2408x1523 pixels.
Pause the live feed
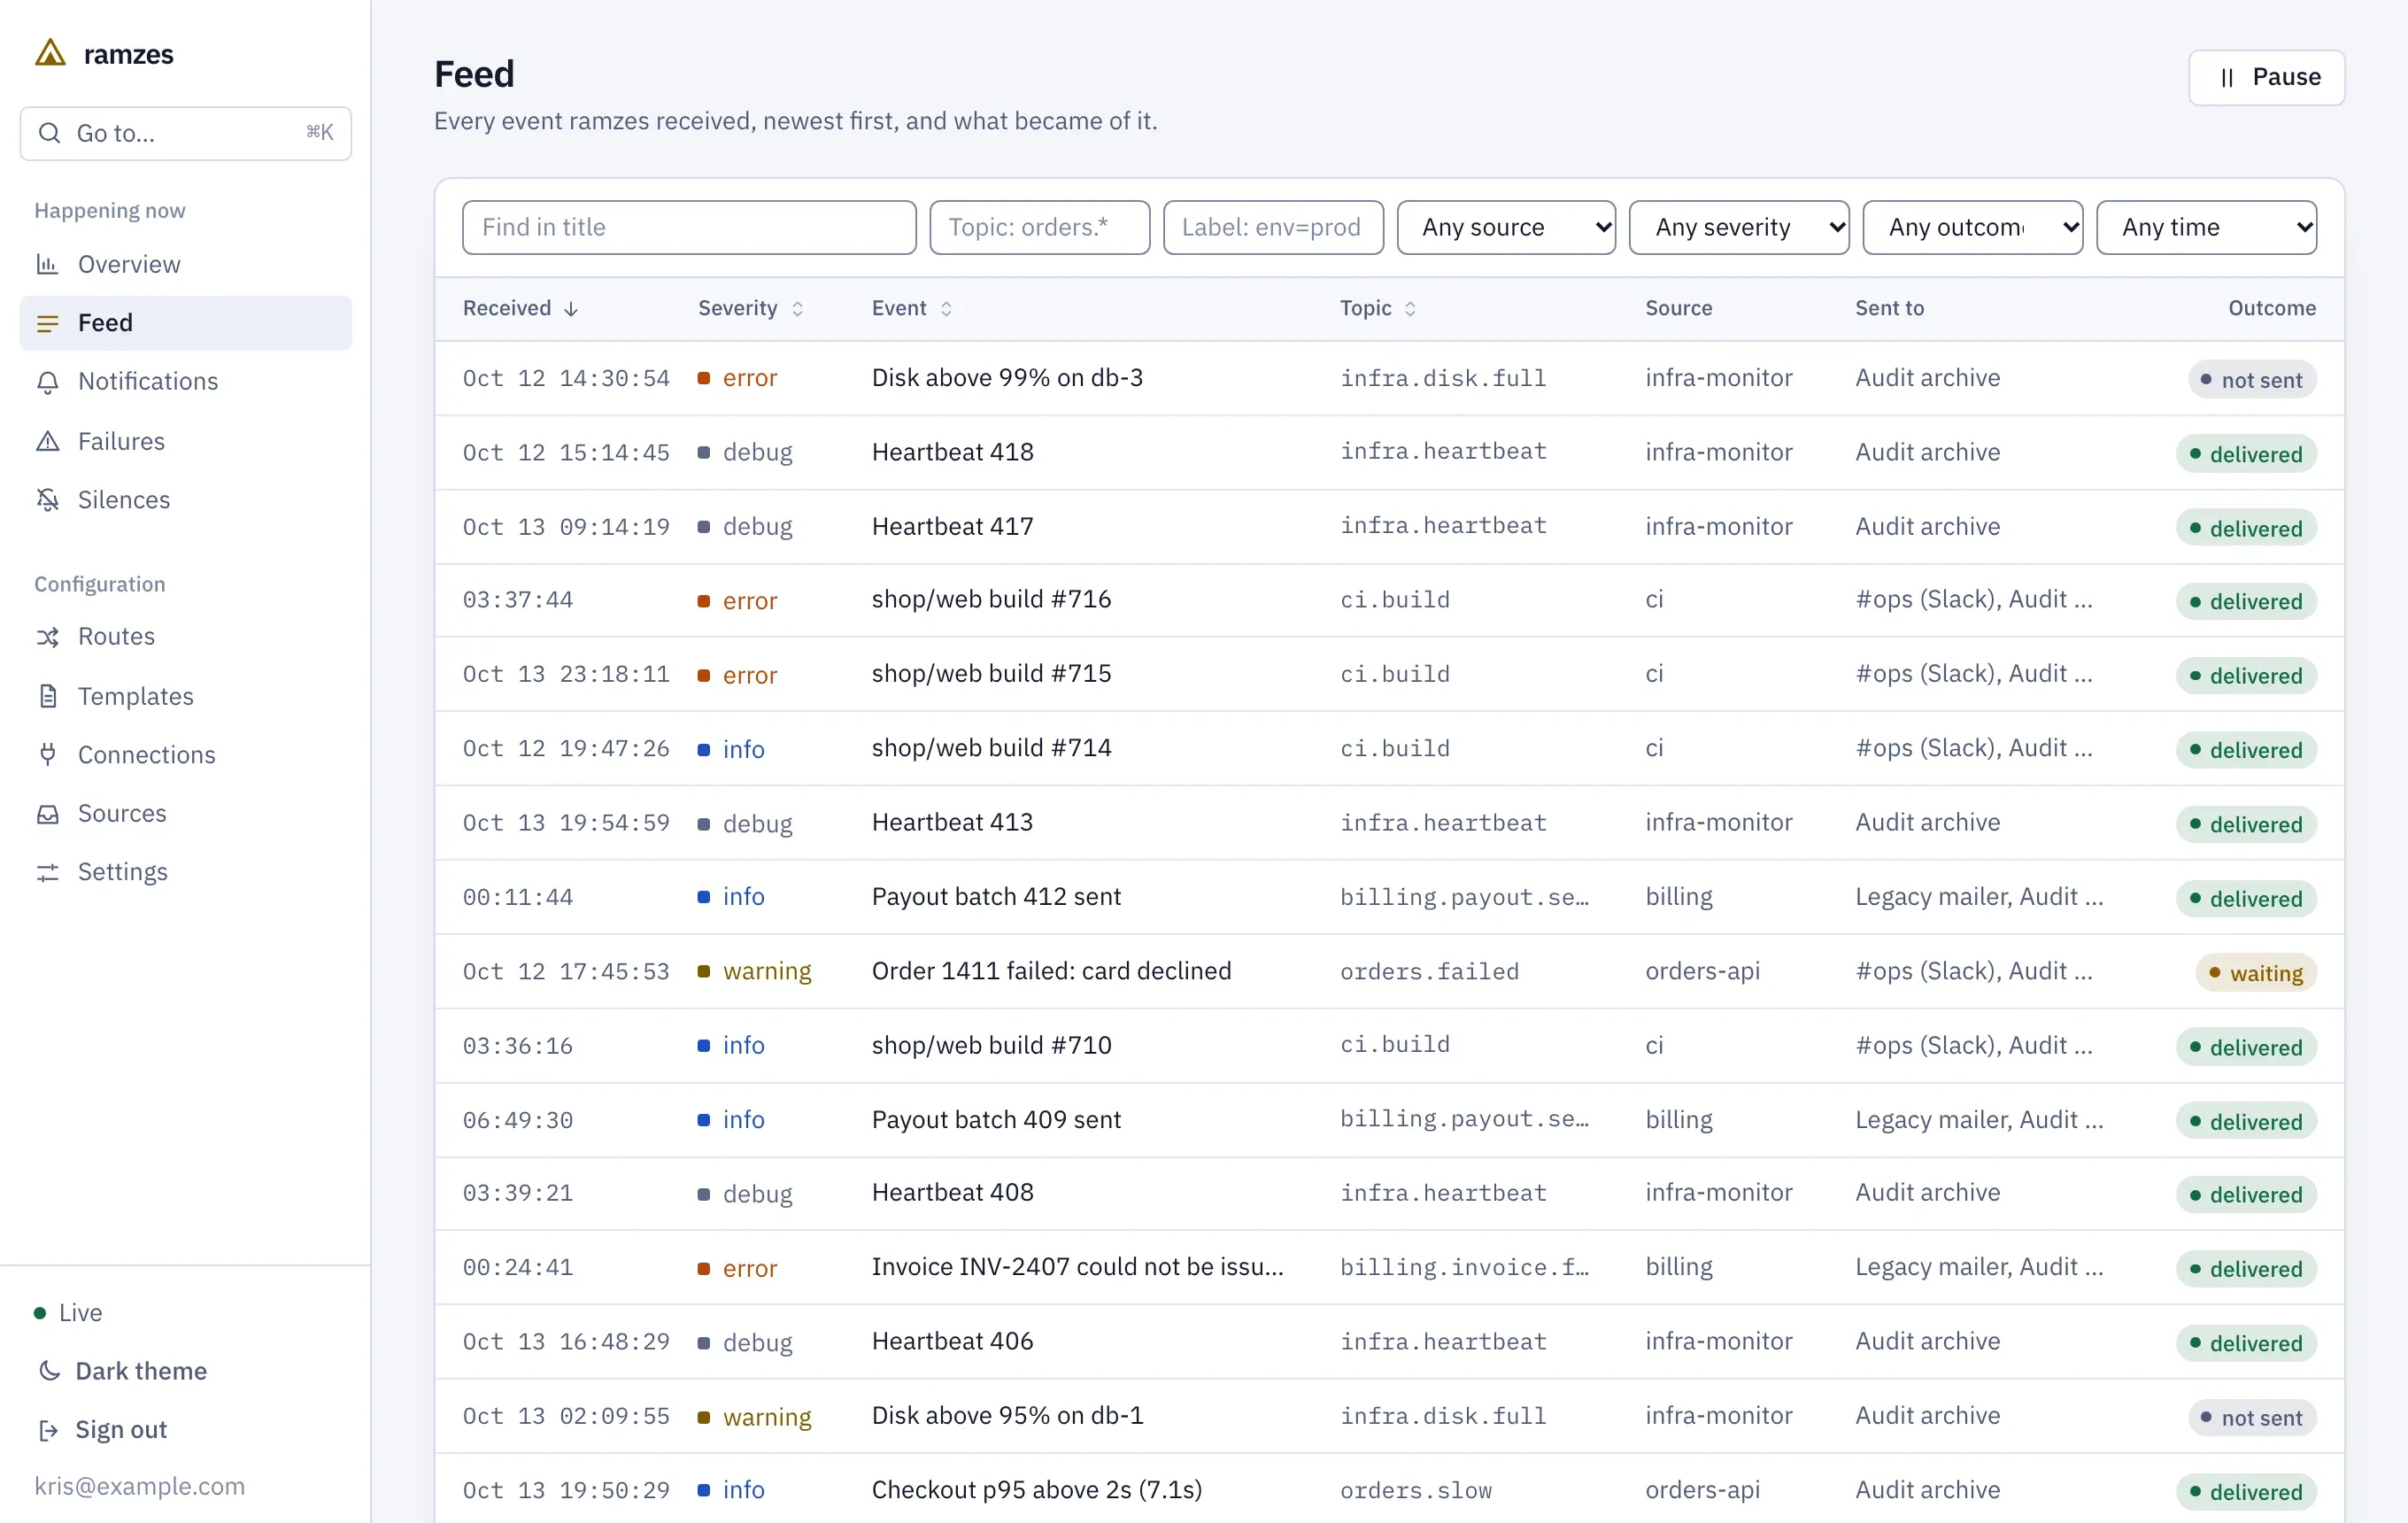2266,78
